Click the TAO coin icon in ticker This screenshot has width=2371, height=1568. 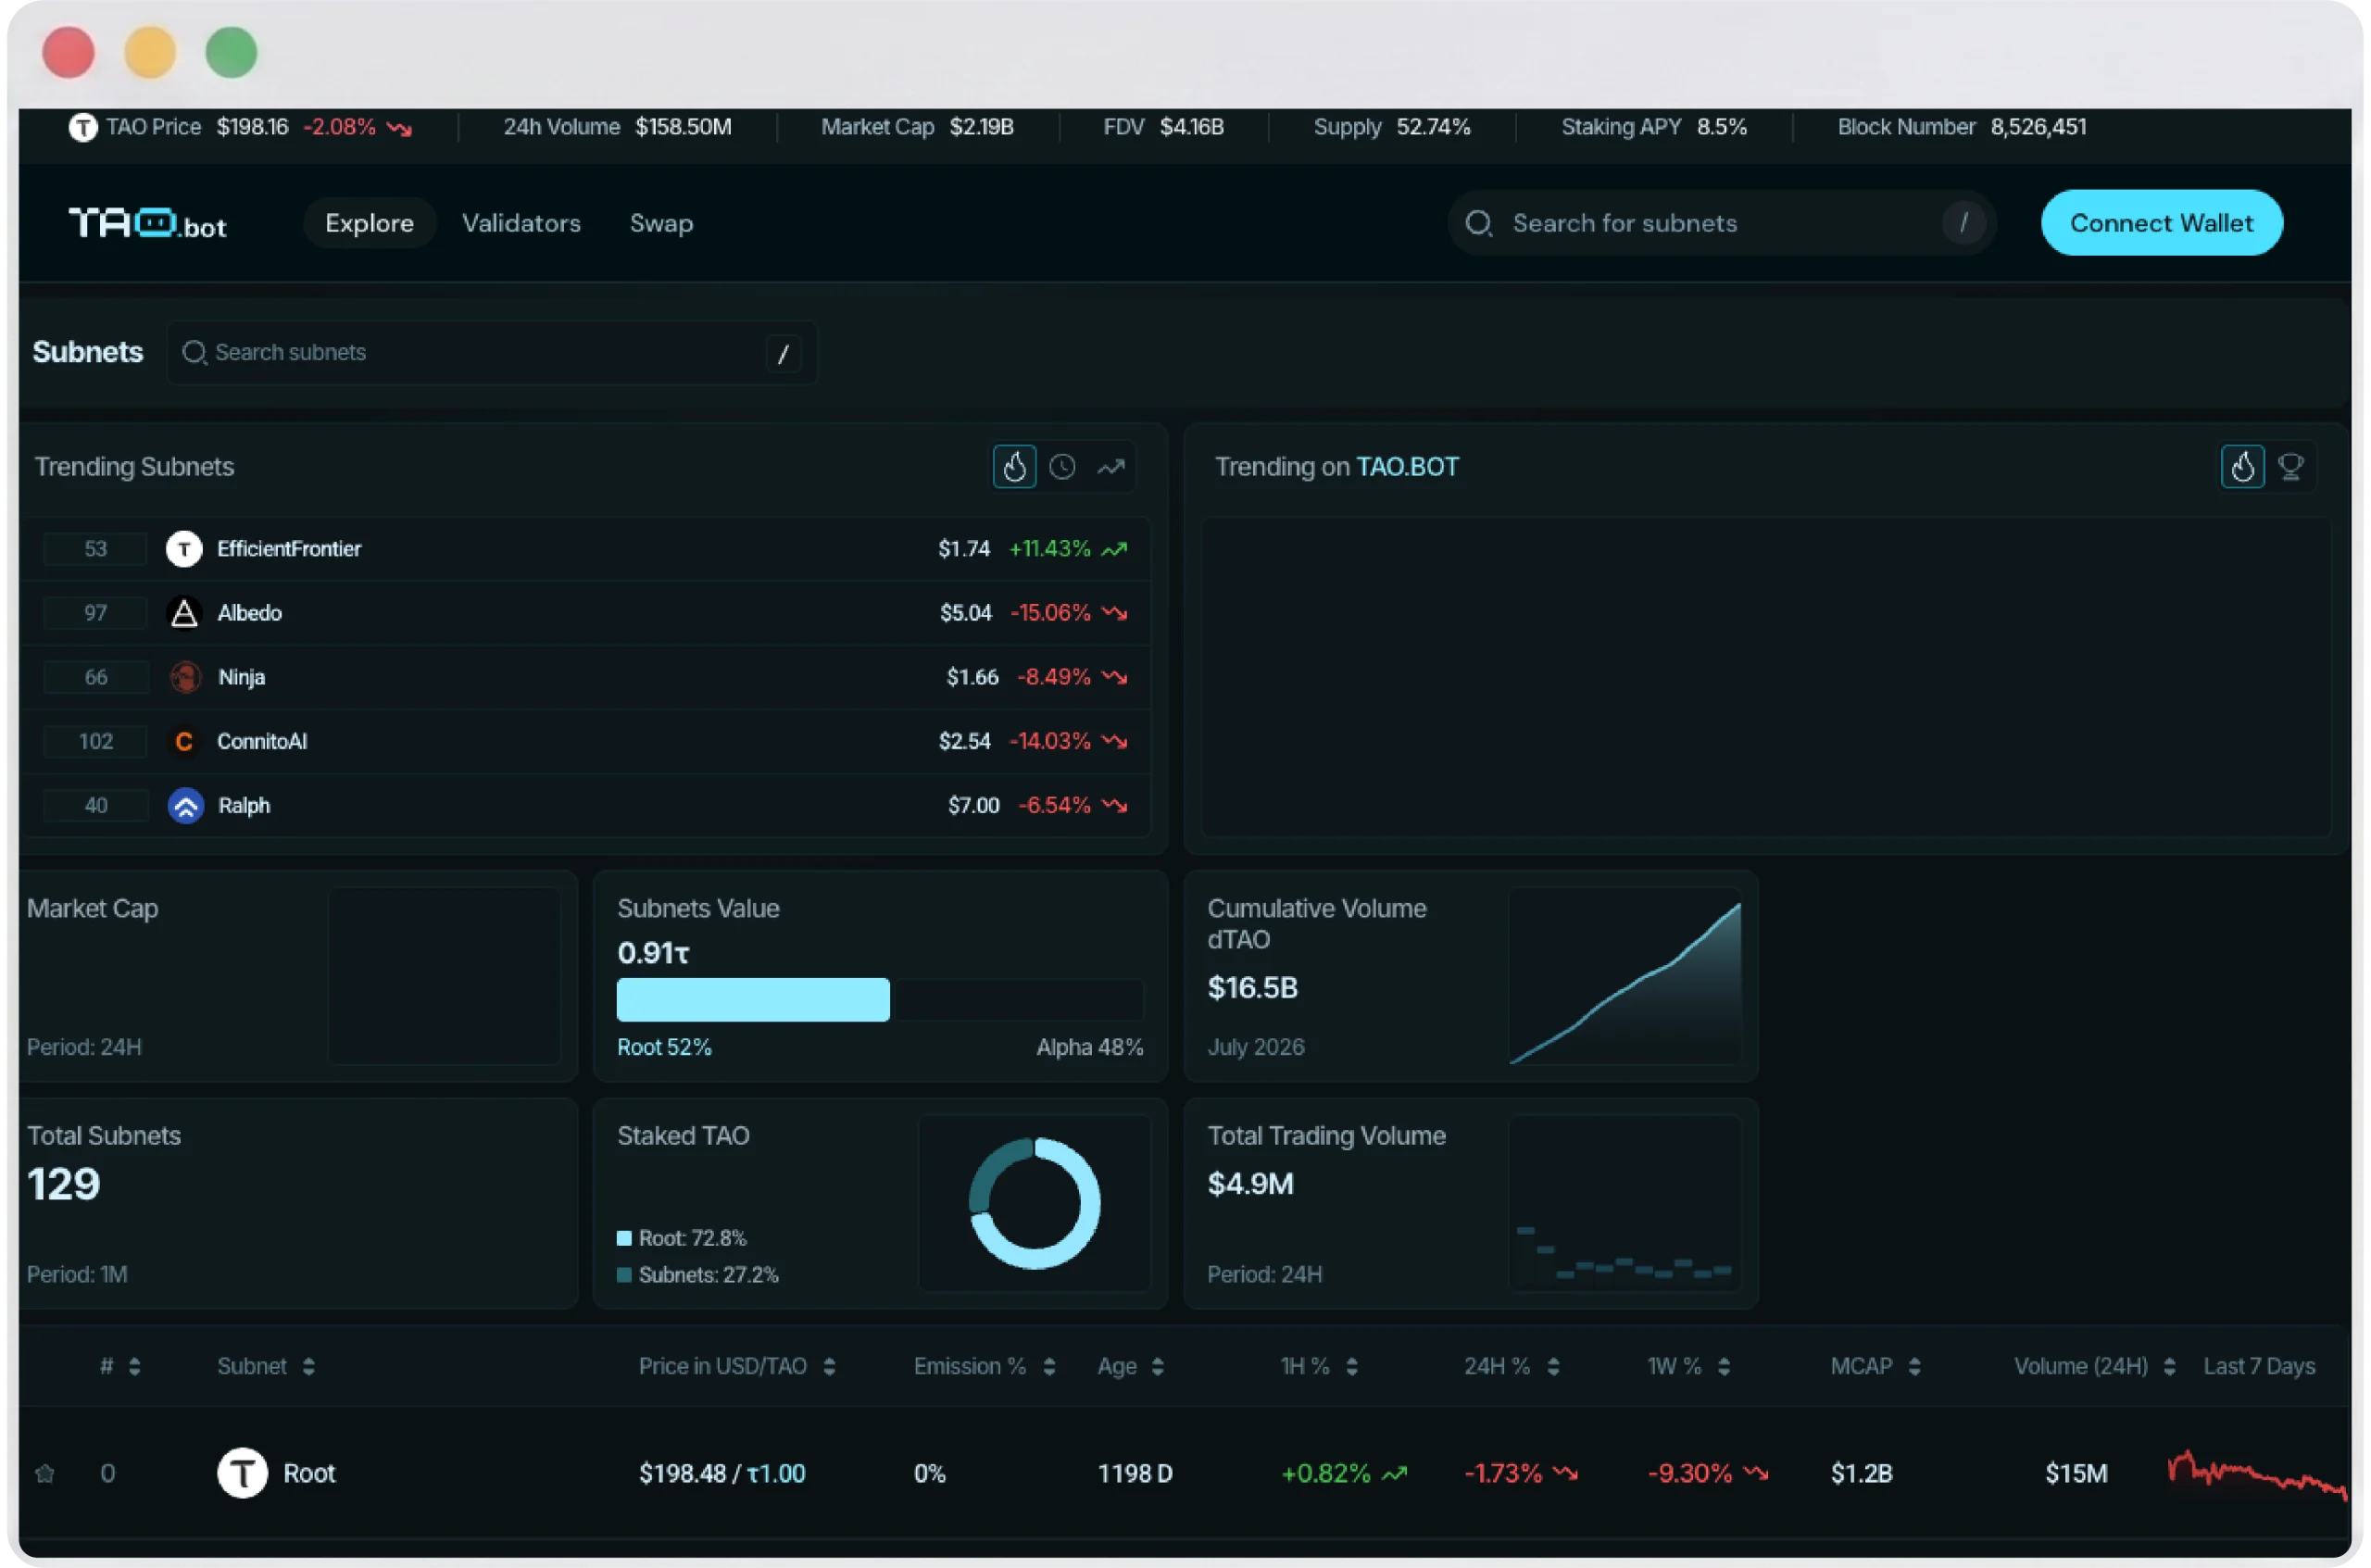coord(82,127)
